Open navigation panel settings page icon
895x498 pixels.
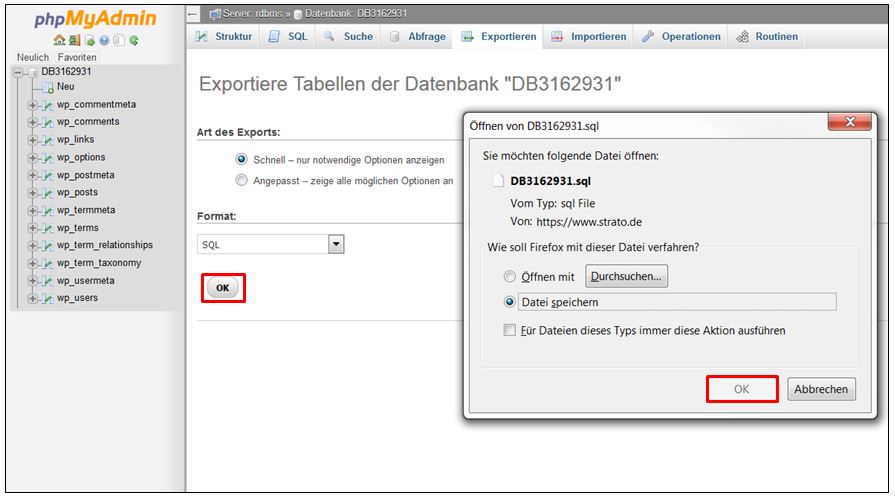pos(118,40)
